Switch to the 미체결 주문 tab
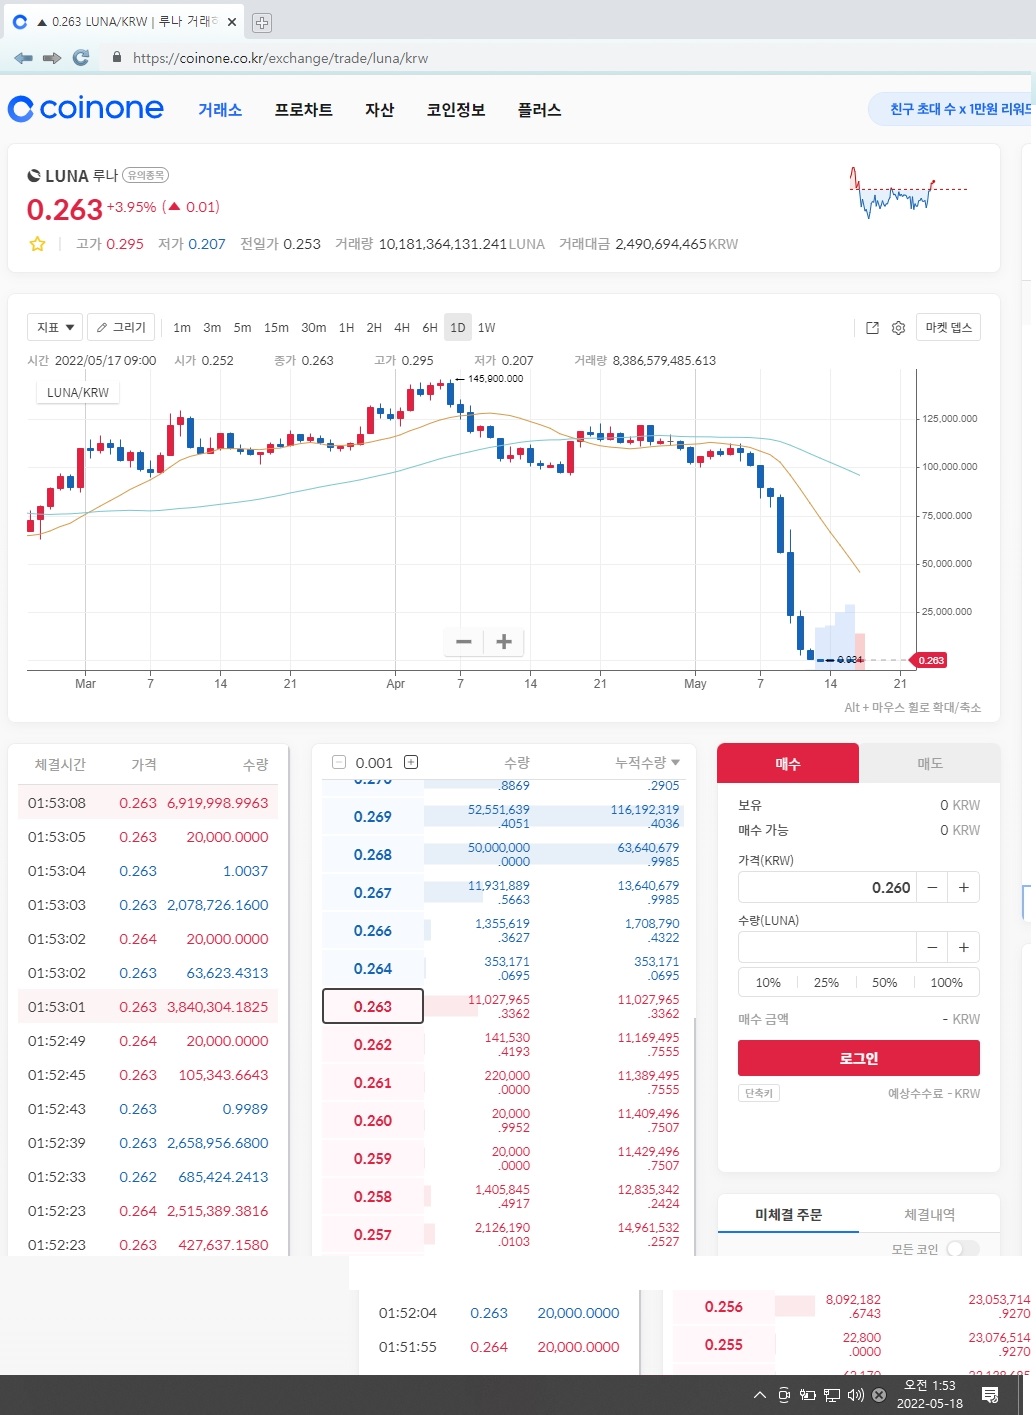 [x=788, y=1214]
